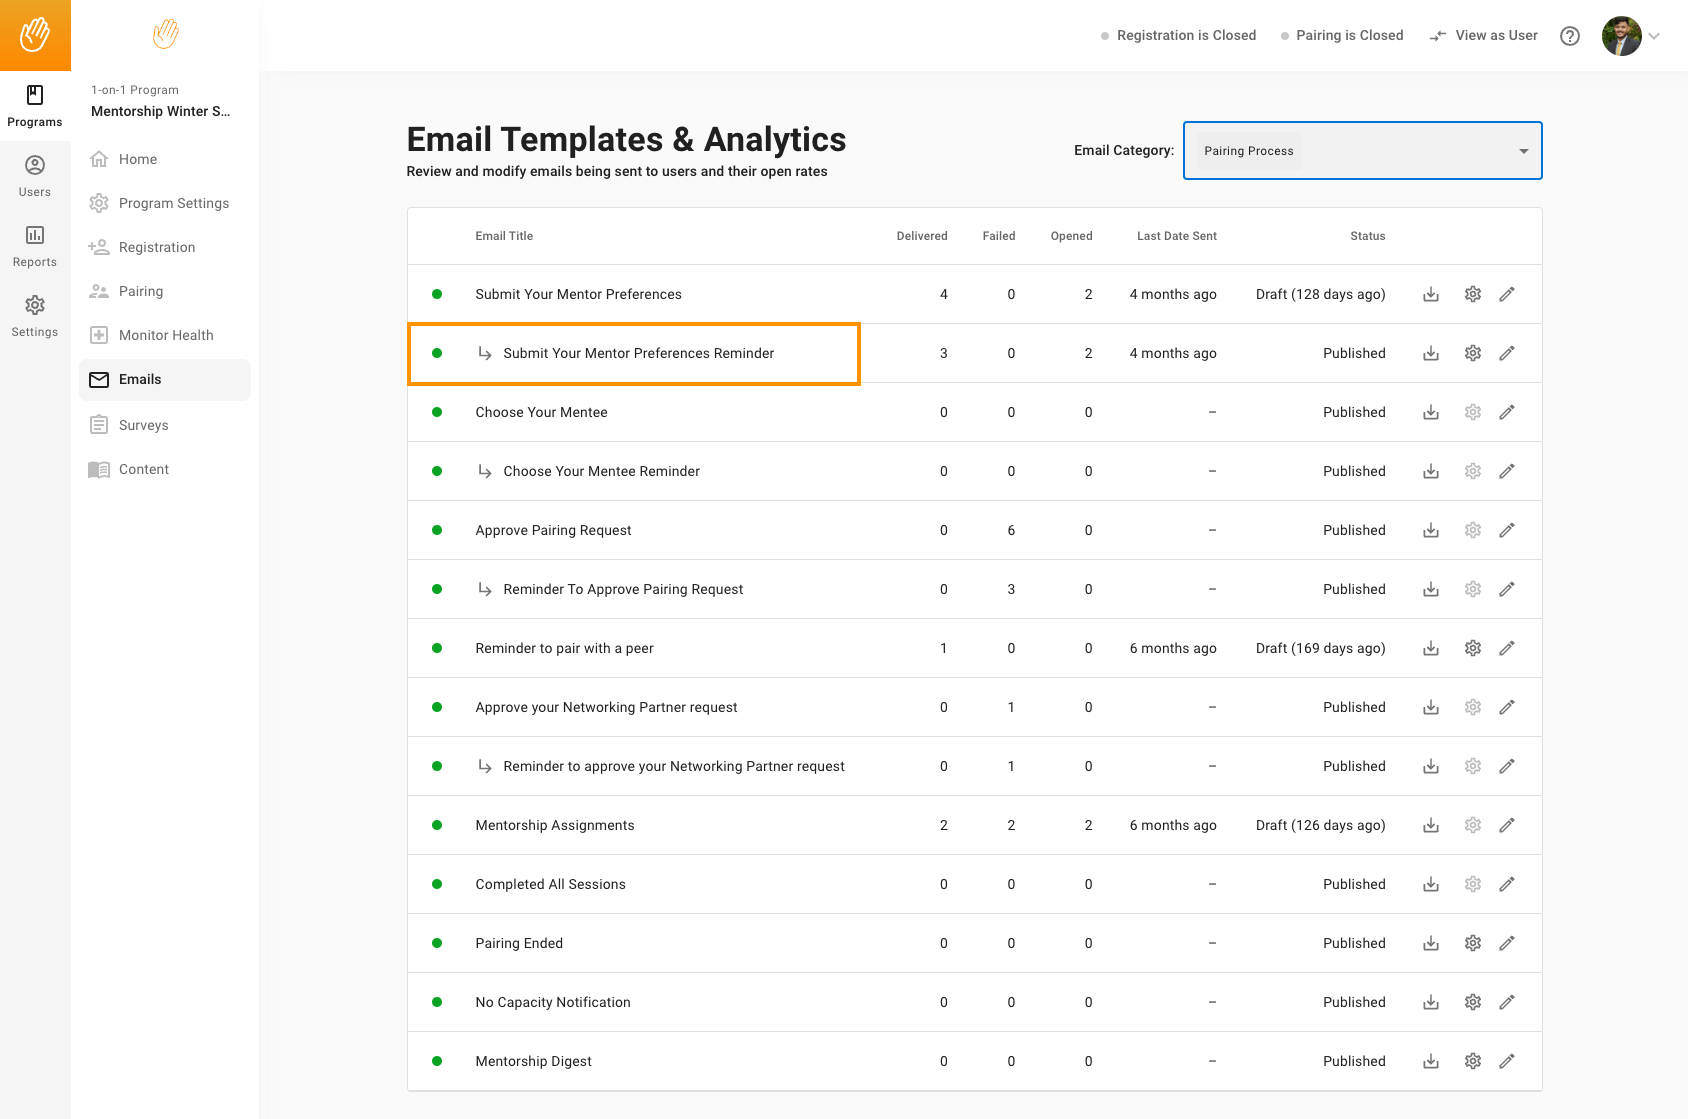This screenshot has width=1688, height=1119.
Task: Edit the Choose Your Mentee email
Action: [x=1507, y=412]
